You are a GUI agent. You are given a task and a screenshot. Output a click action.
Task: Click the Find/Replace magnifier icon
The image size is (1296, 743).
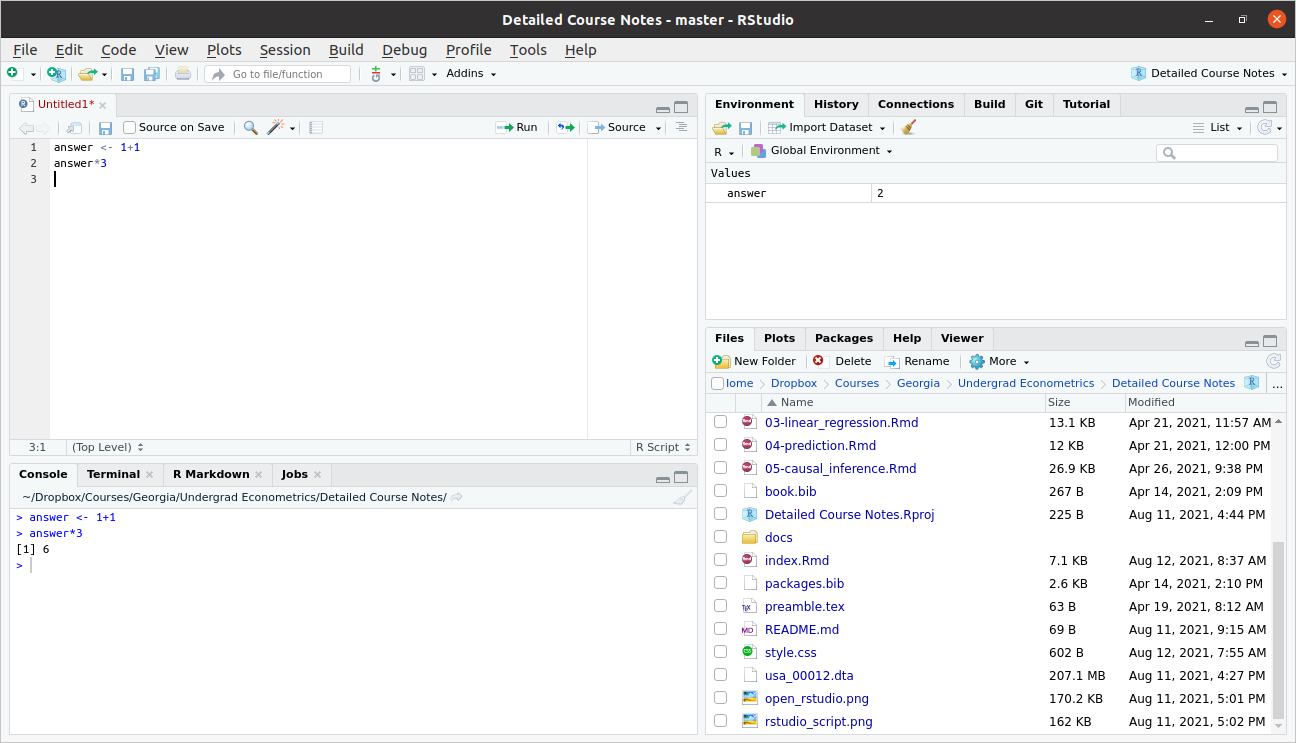[251, 127]
